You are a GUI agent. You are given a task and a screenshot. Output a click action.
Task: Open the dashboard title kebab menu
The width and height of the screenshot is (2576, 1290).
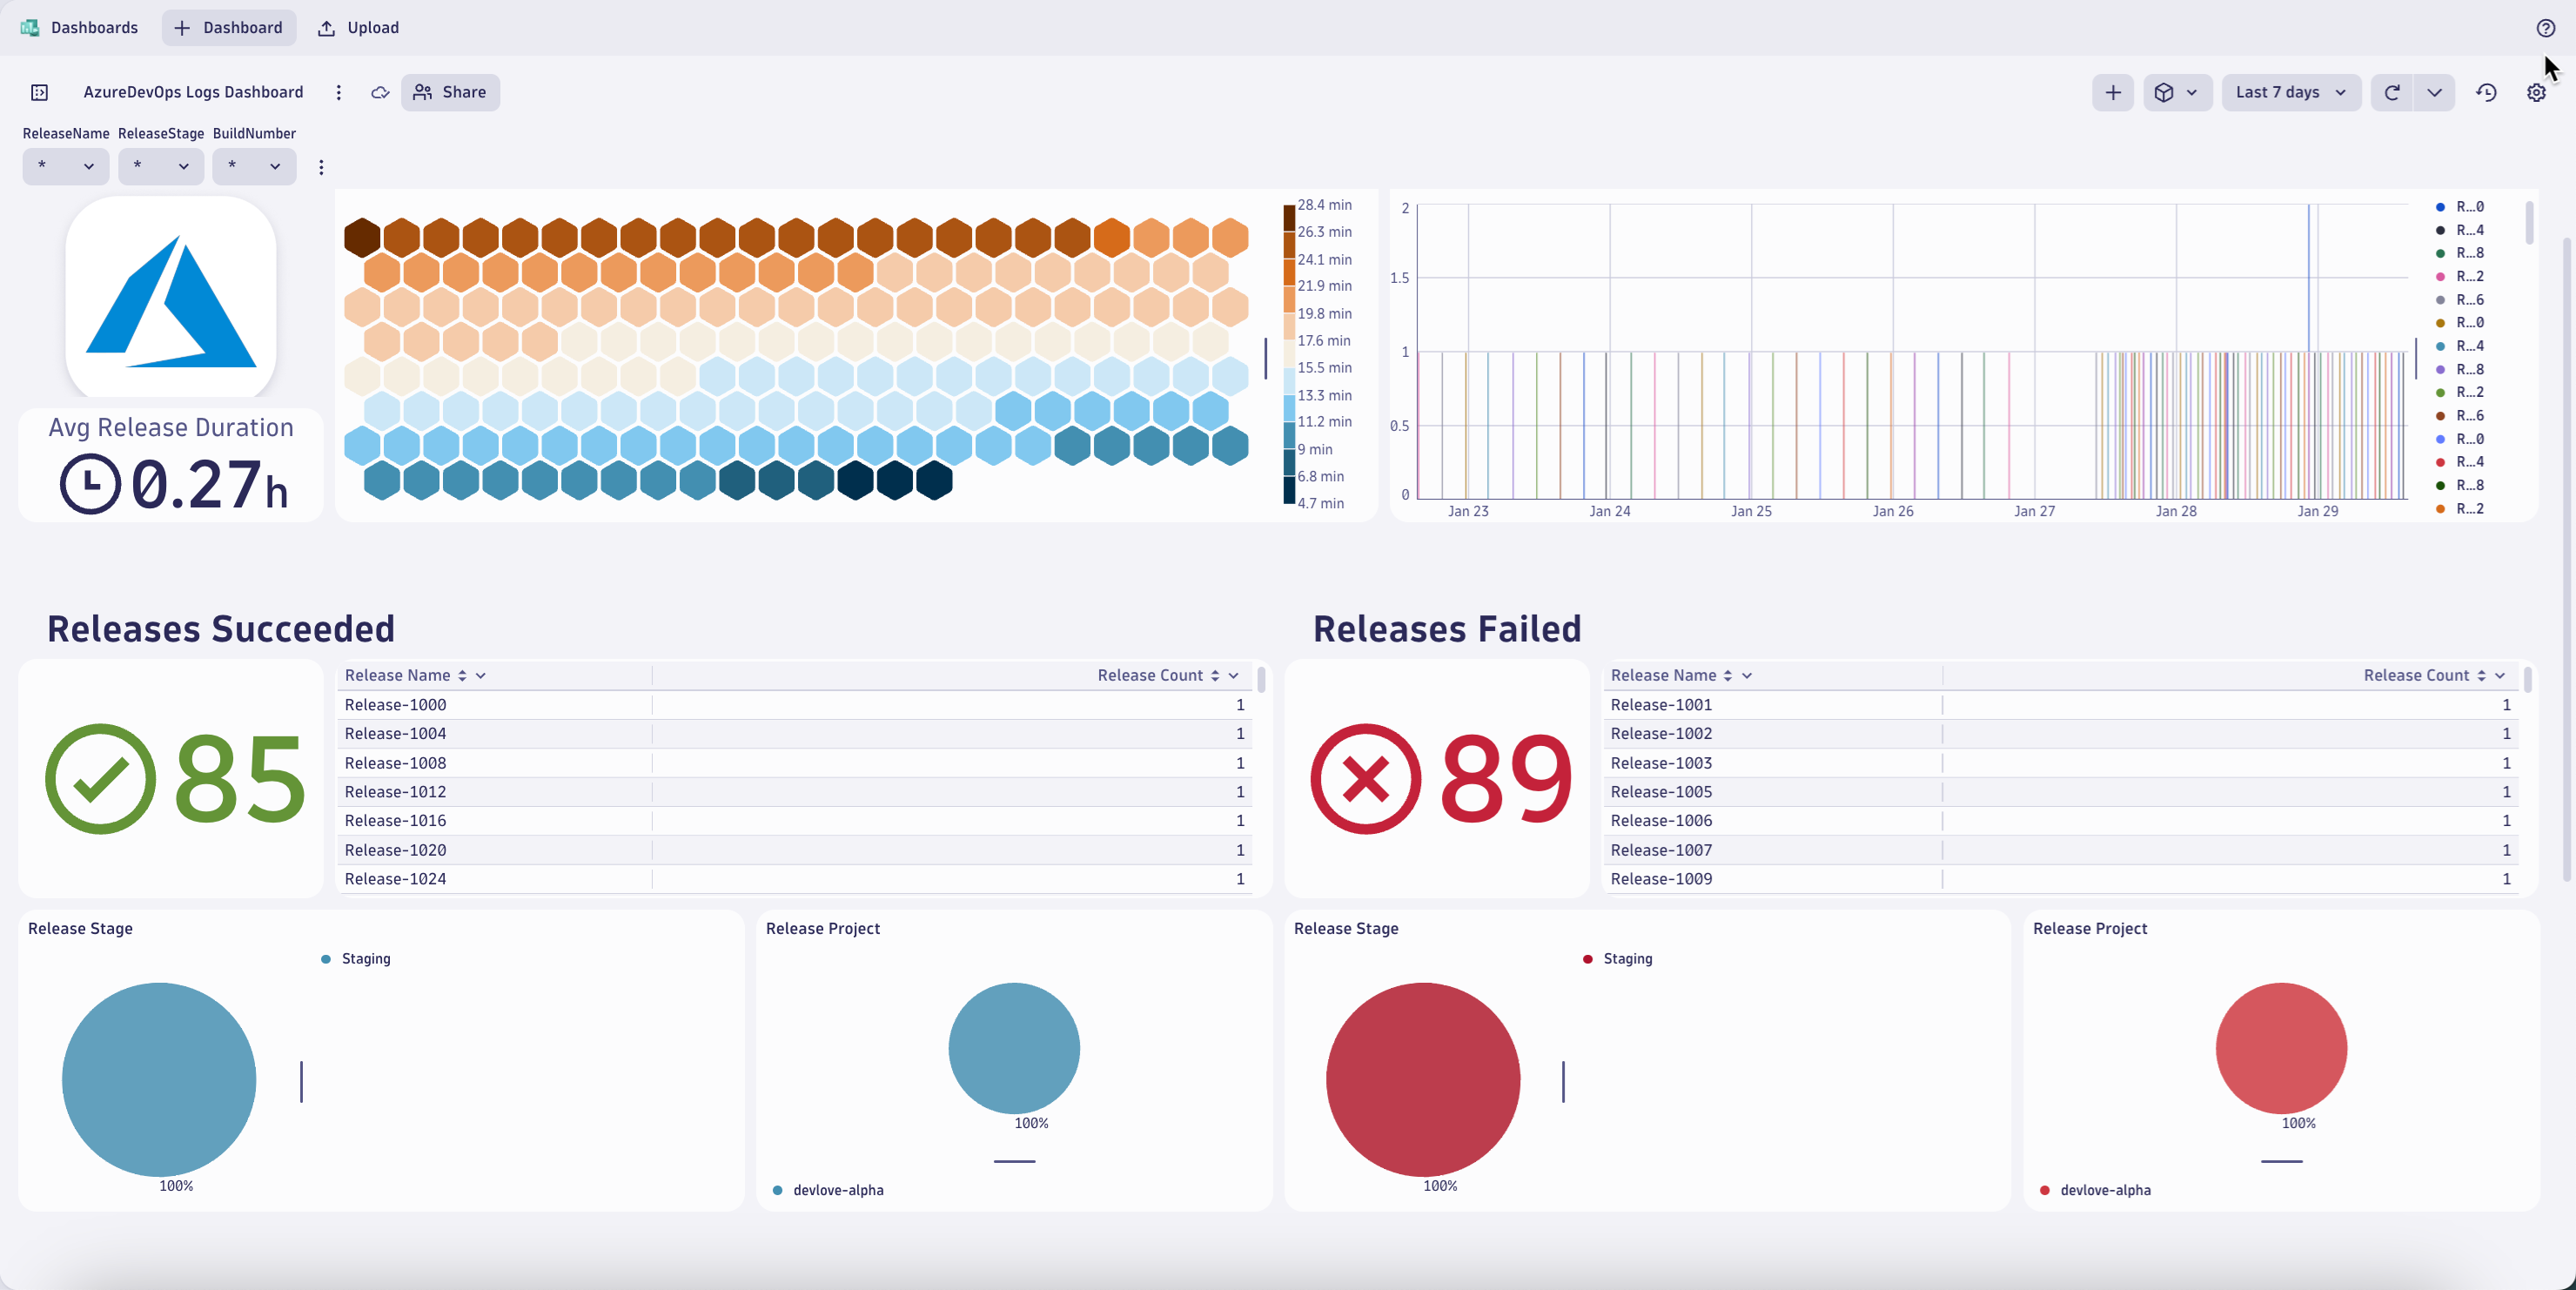click(338, 92)
